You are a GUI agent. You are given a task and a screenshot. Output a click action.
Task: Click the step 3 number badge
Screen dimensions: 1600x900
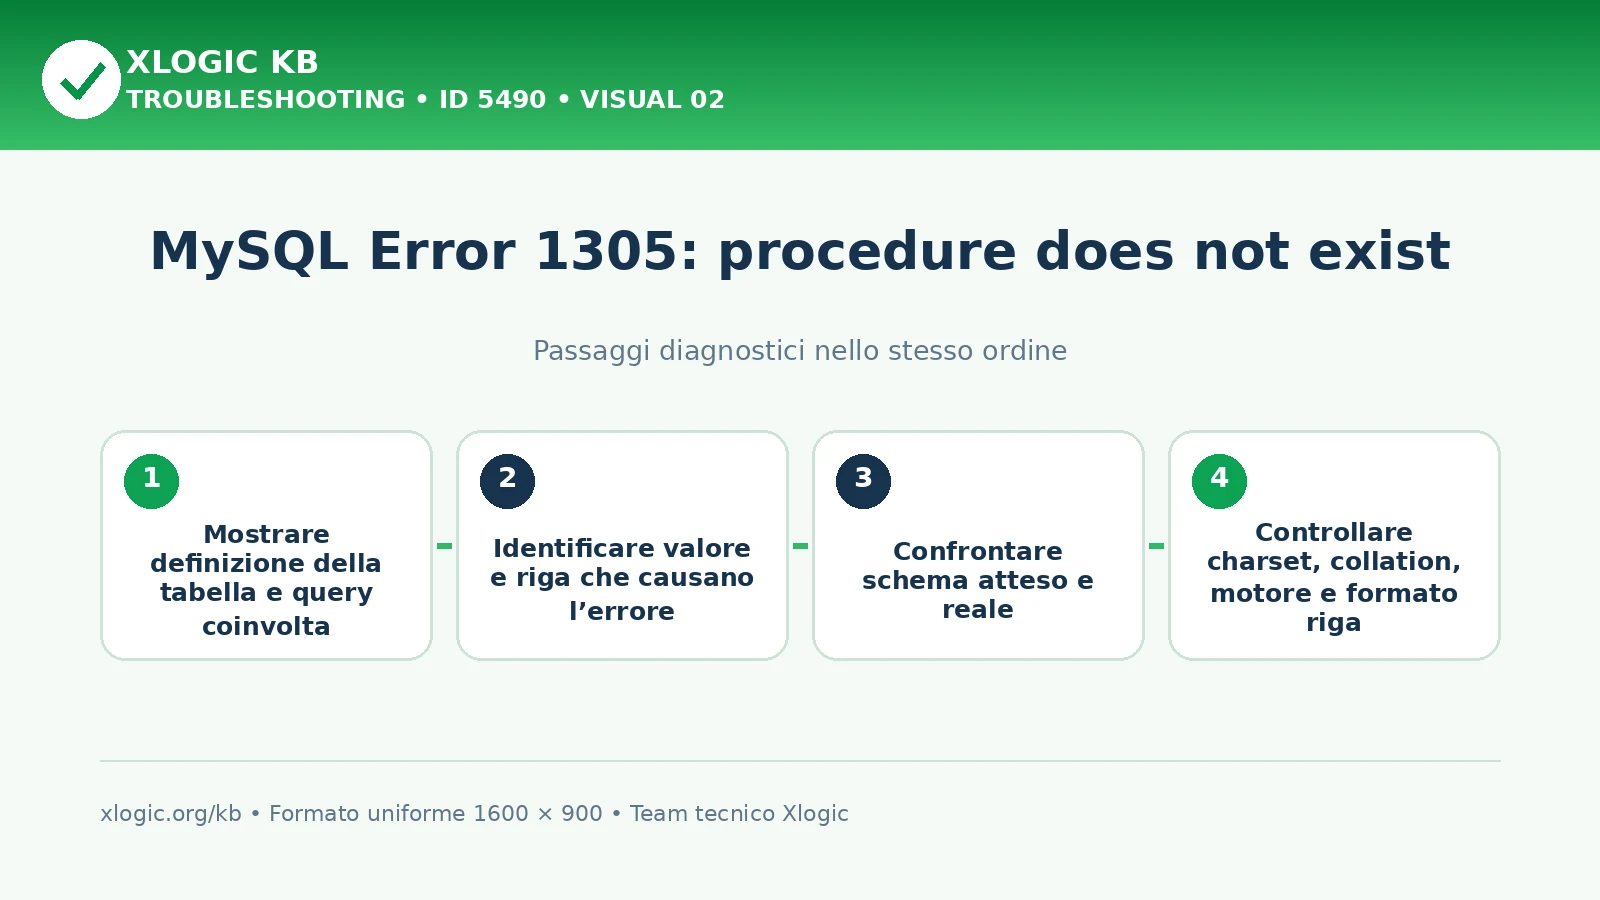click(x=863, y=481)
